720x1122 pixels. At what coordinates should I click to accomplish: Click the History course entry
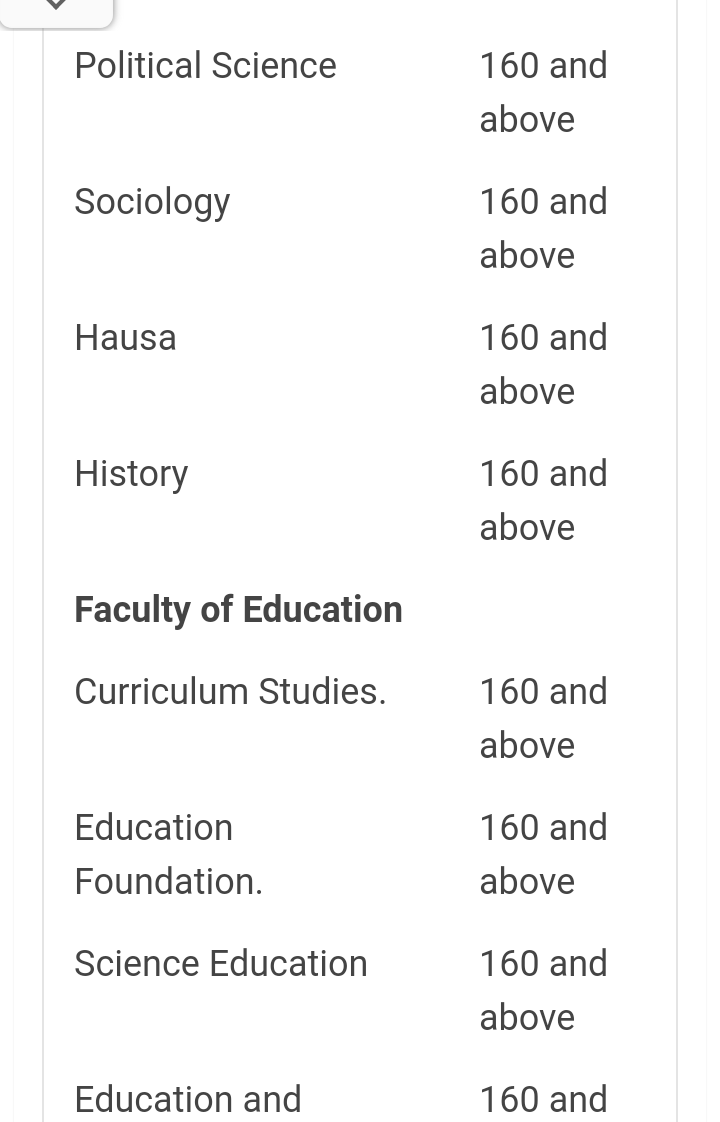click(x=132, y=474)
